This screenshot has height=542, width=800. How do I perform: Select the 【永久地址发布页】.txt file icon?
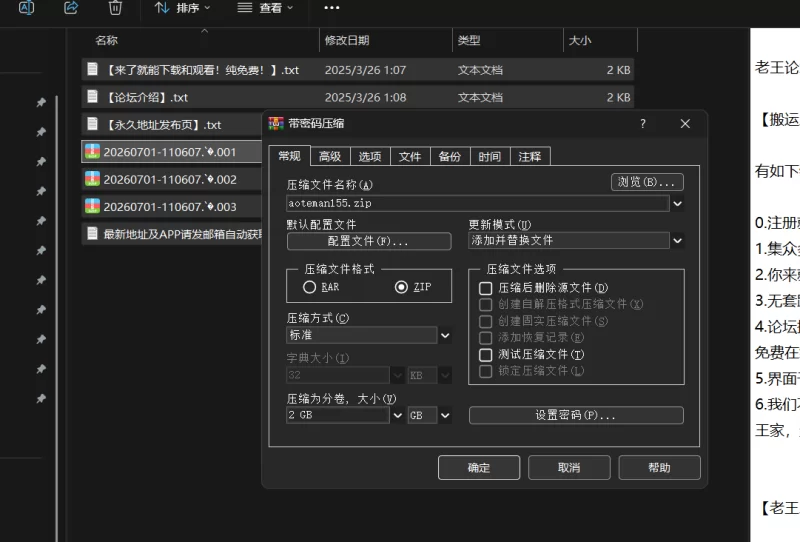92,124
